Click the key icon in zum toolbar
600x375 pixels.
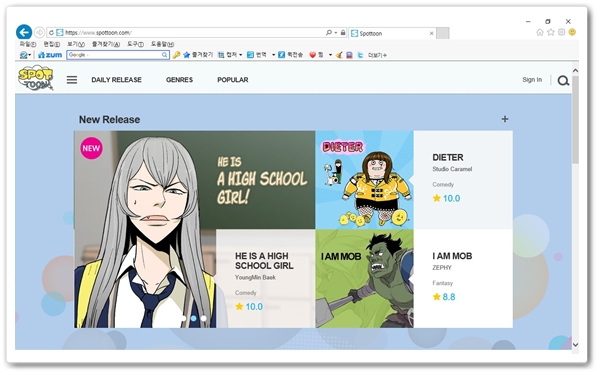coord(176,55)
